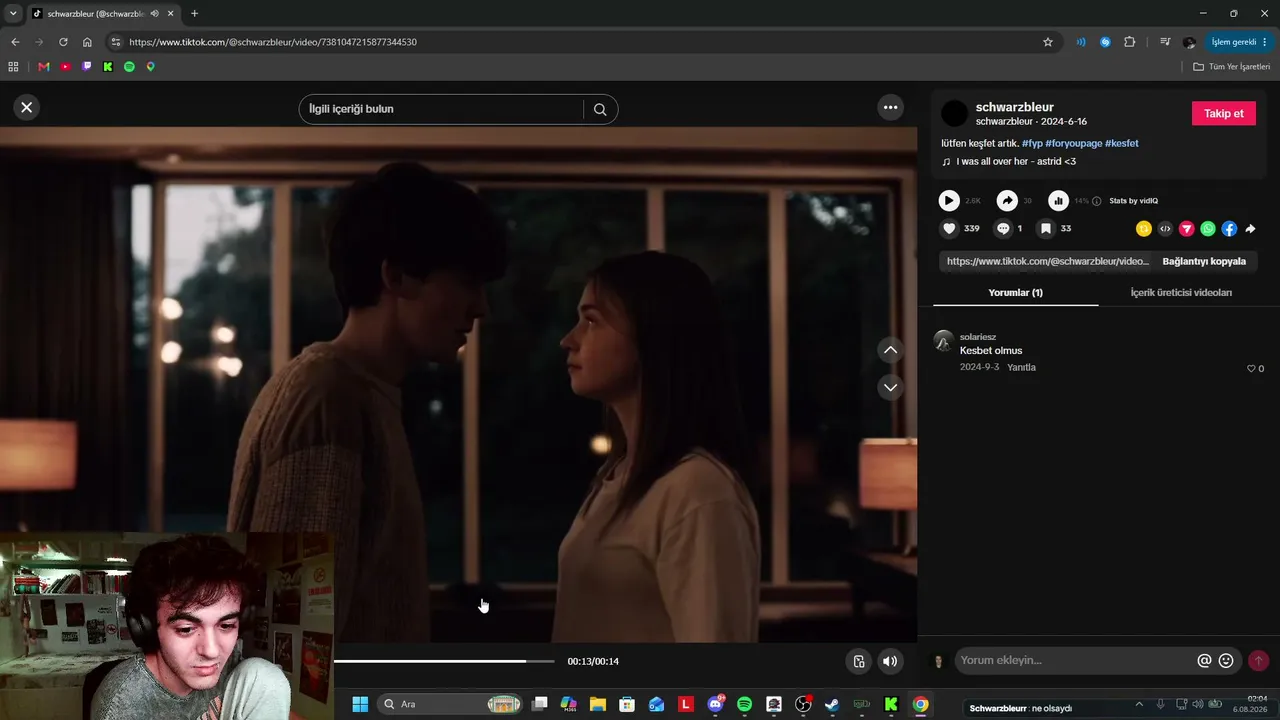Click the vidIQ engagement chart icon
1280x720 pixels.
click(1058, 201)
